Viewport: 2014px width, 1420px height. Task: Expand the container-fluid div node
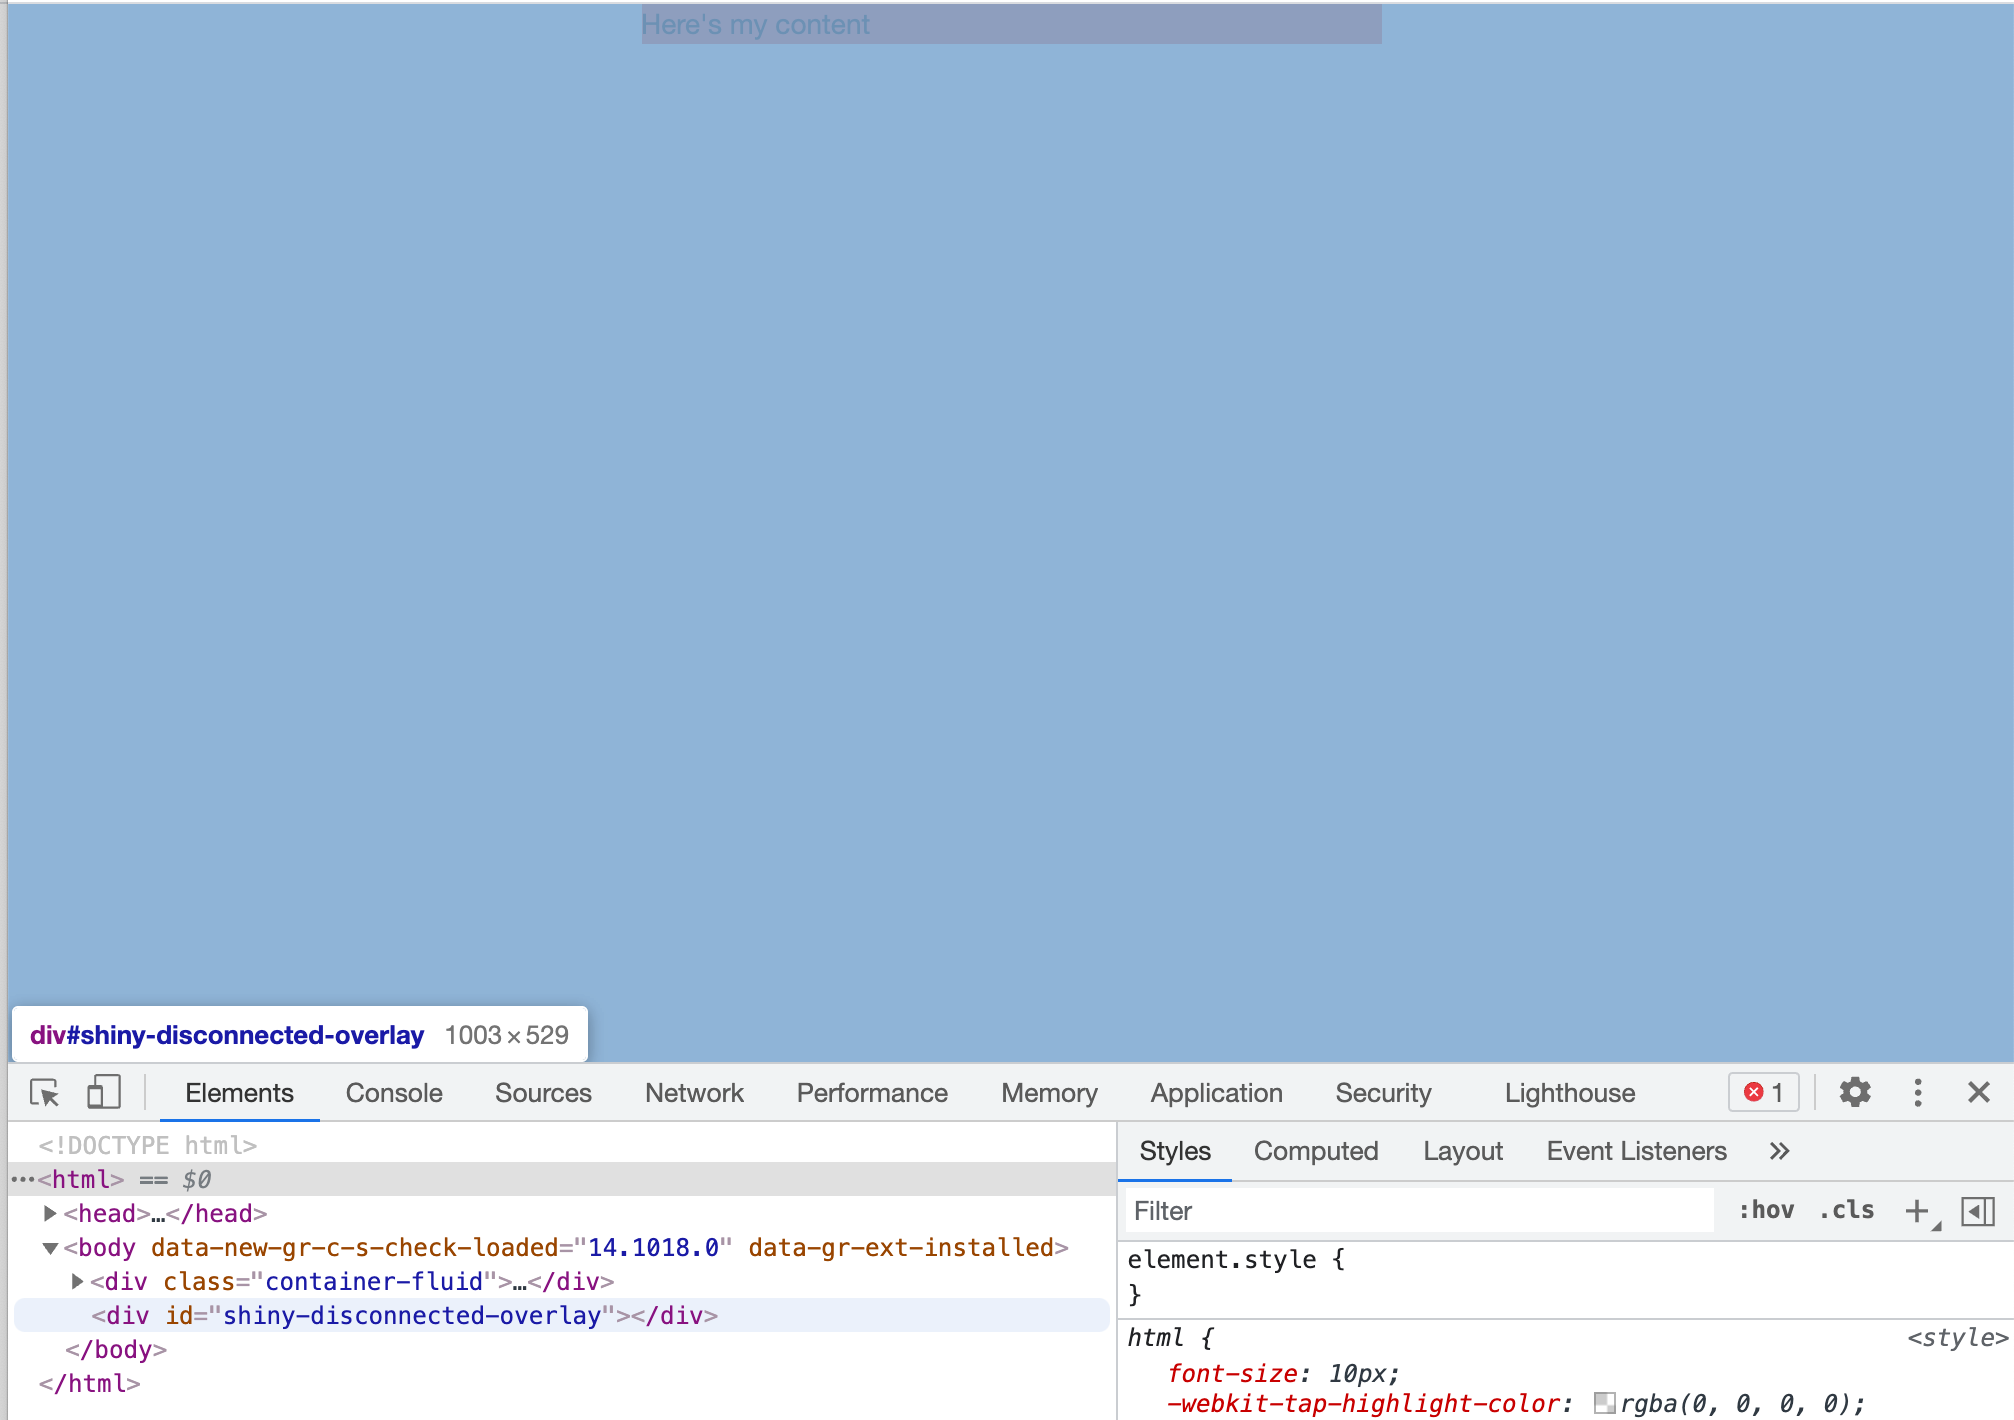coord(77,1282)
